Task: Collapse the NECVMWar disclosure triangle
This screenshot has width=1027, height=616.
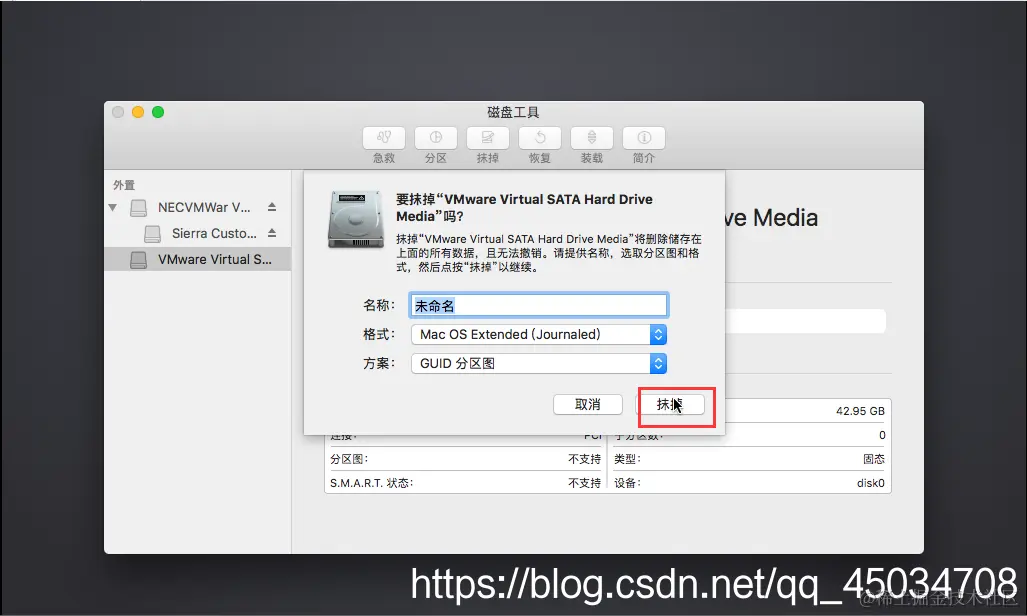Action: tap(113, 208)
